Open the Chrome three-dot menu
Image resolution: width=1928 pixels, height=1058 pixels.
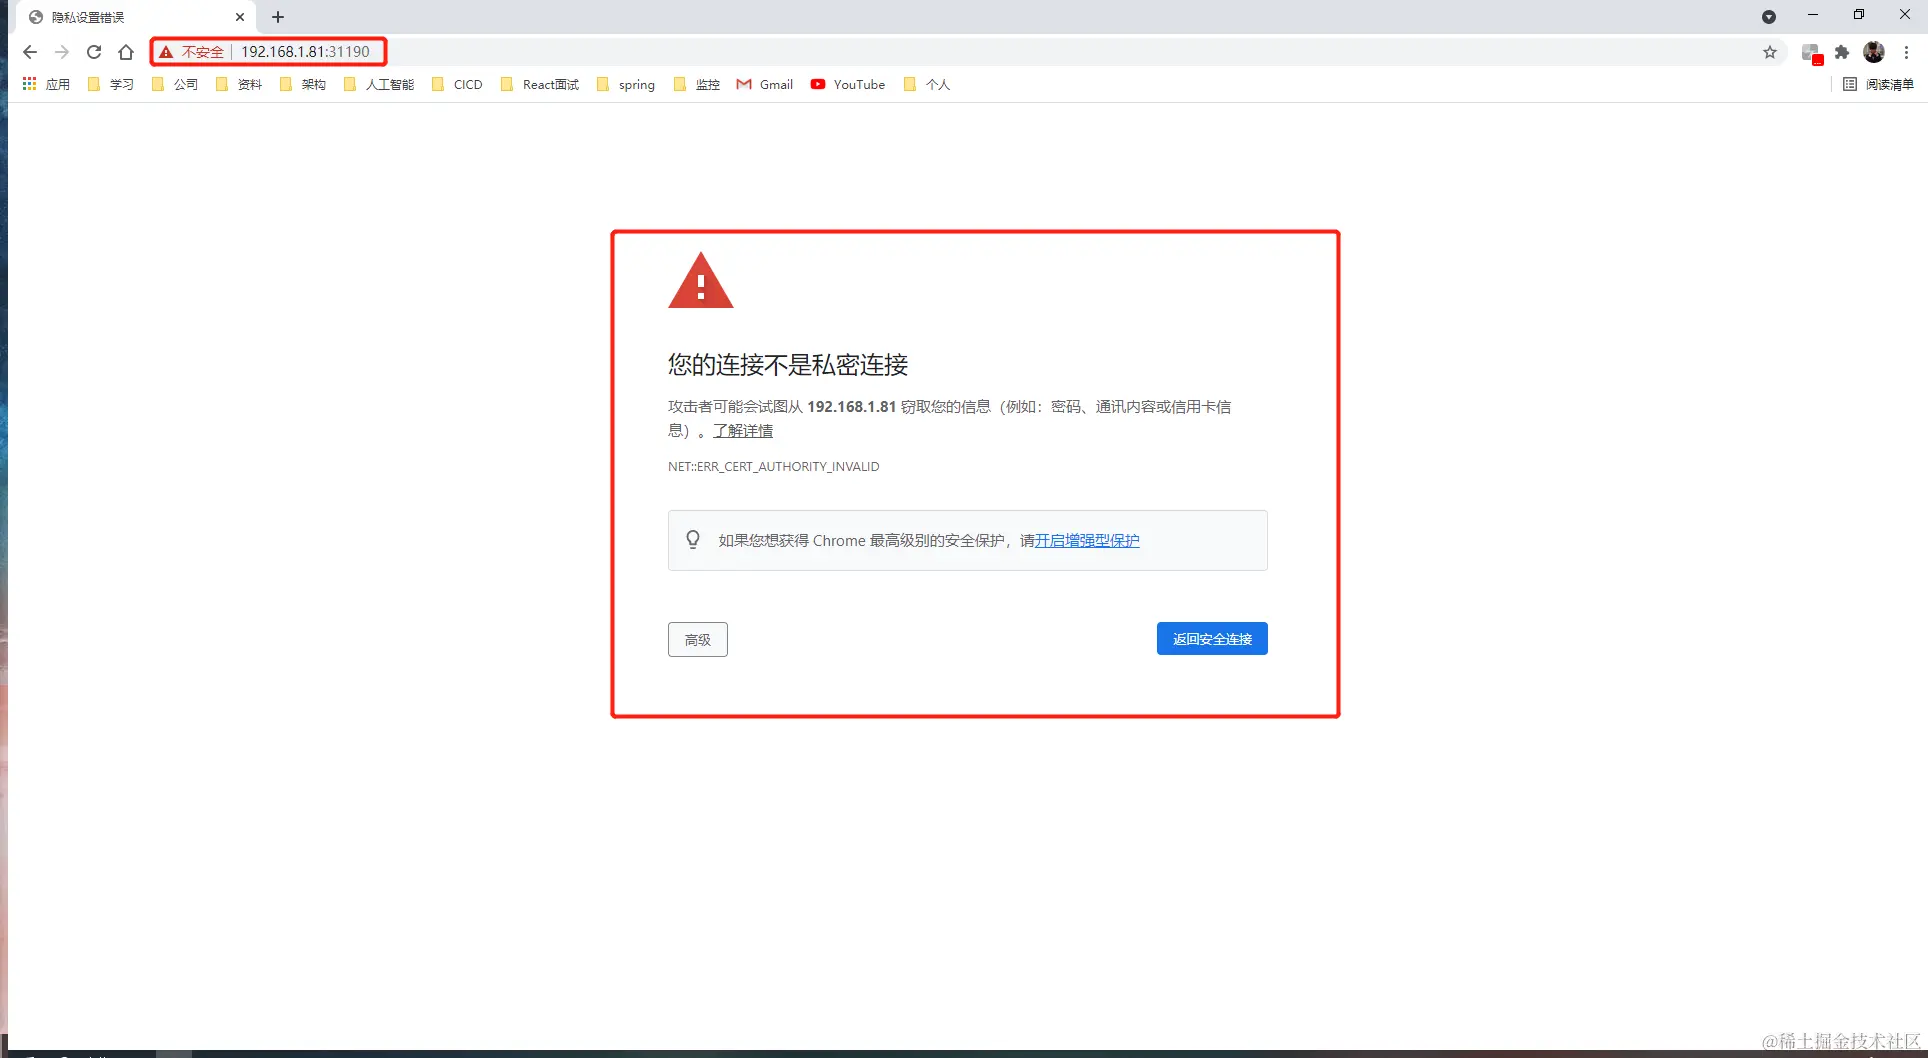tap(1906, 52)
